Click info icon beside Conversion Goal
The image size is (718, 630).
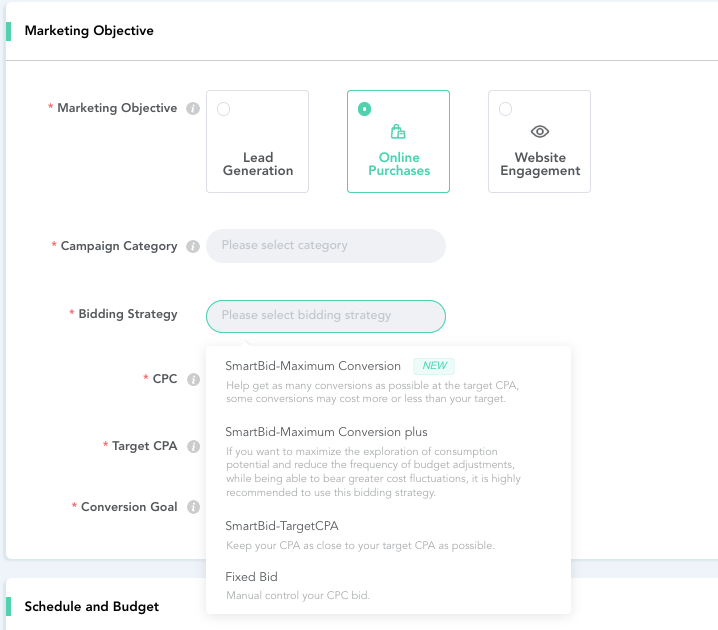coord(193,508)
